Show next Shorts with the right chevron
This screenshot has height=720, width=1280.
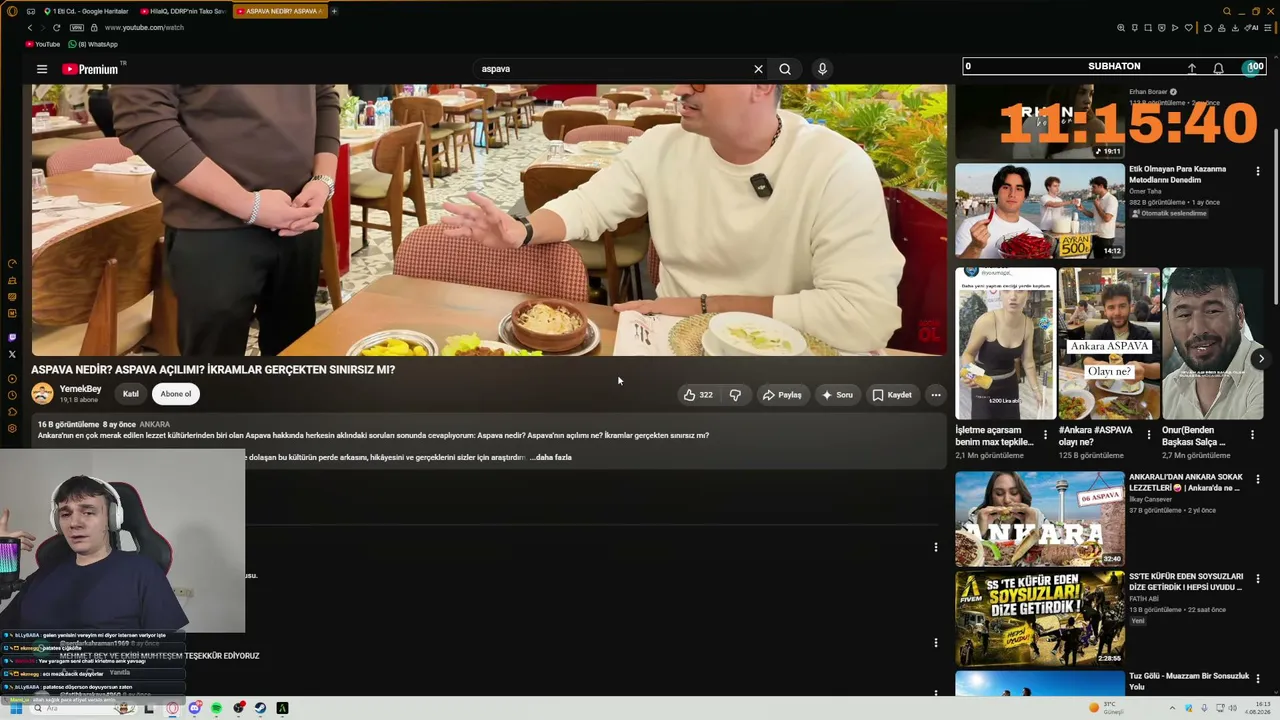[1261, 359]
